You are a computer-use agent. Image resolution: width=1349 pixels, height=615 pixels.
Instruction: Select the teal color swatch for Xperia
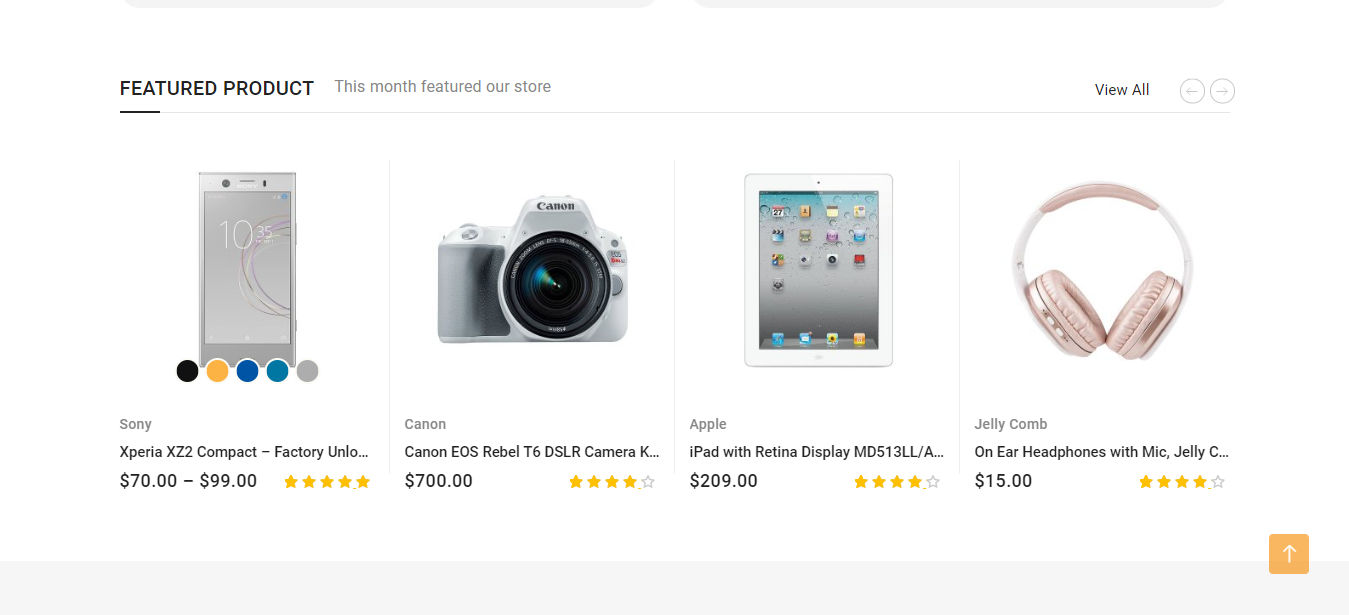point(277,371)
